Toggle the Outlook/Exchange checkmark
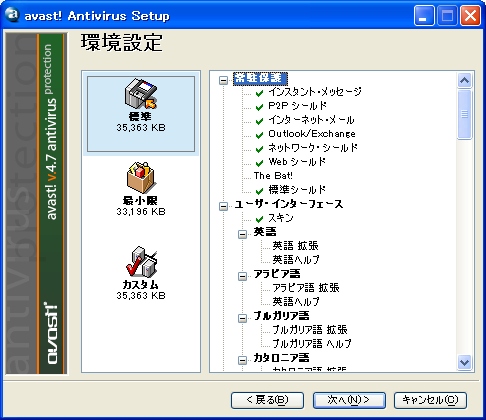 pos(259,135)
